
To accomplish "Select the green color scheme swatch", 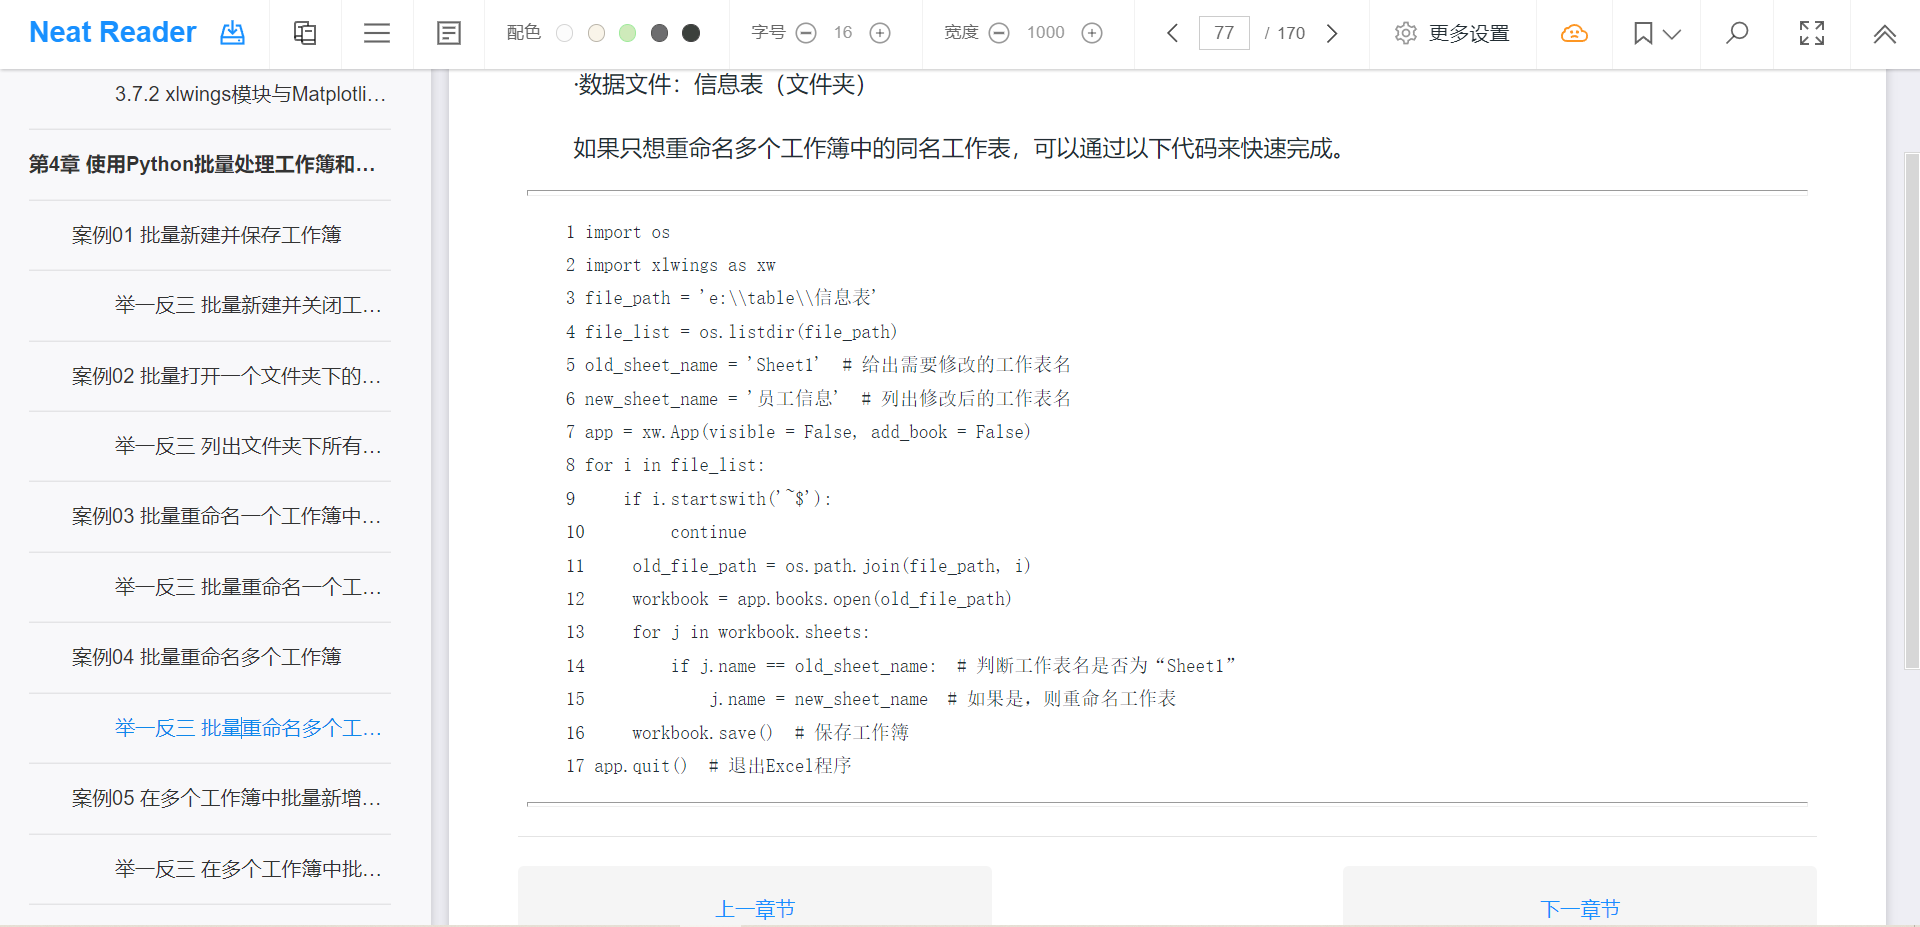I will [x=627, y=33].
